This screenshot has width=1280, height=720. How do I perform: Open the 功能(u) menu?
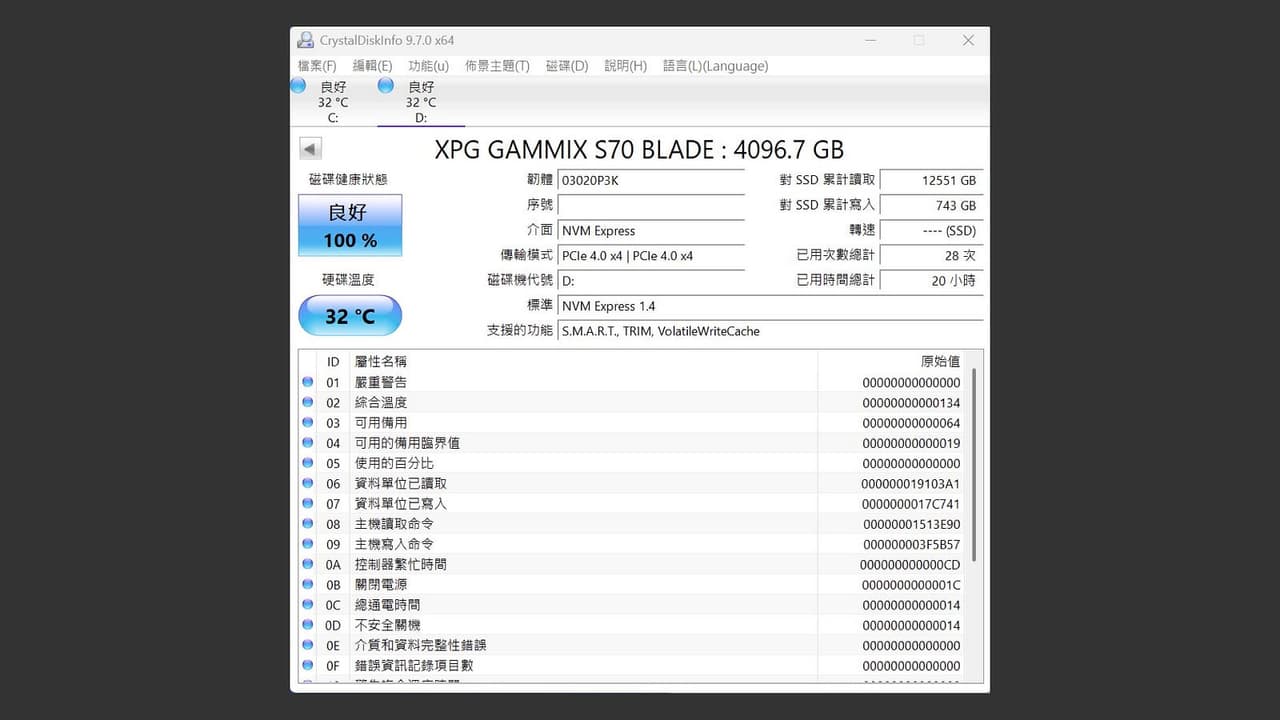(x=428, y=66)
